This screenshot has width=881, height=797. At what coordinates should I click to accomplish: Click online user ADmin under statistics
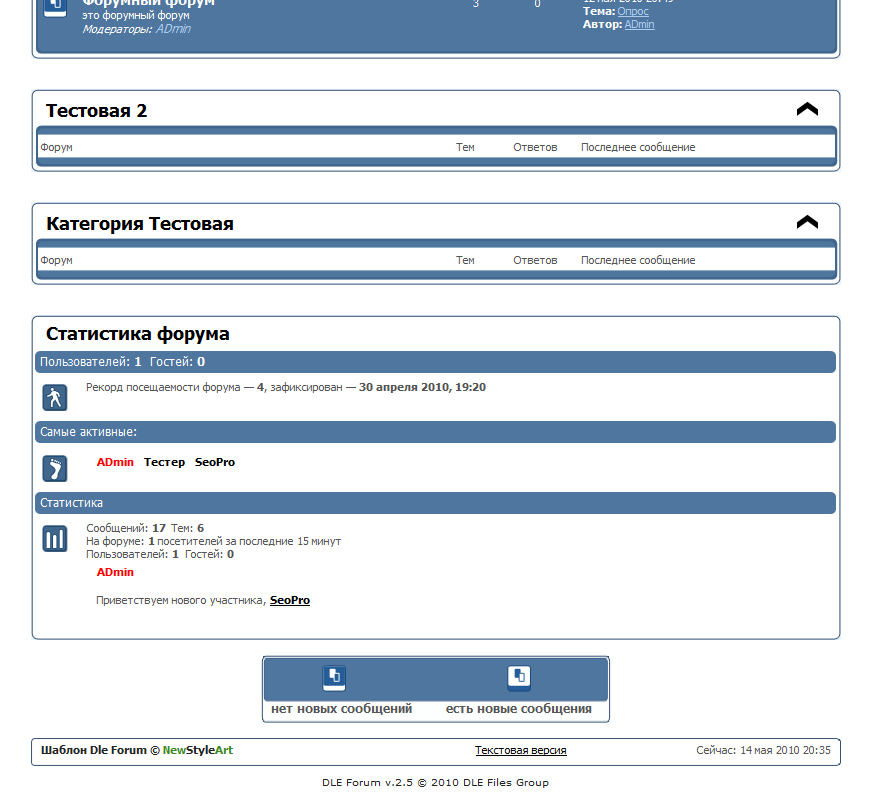pyautogui.click(x=115, y=572)
